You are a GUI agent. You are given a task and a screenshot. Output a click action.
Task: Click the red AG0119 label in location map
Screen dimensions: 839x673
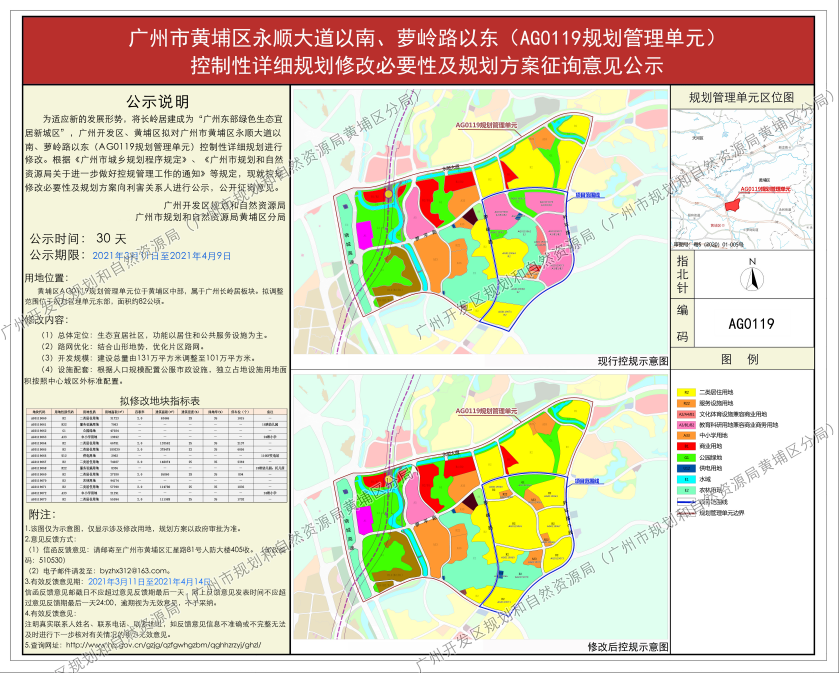coord(765,189)
